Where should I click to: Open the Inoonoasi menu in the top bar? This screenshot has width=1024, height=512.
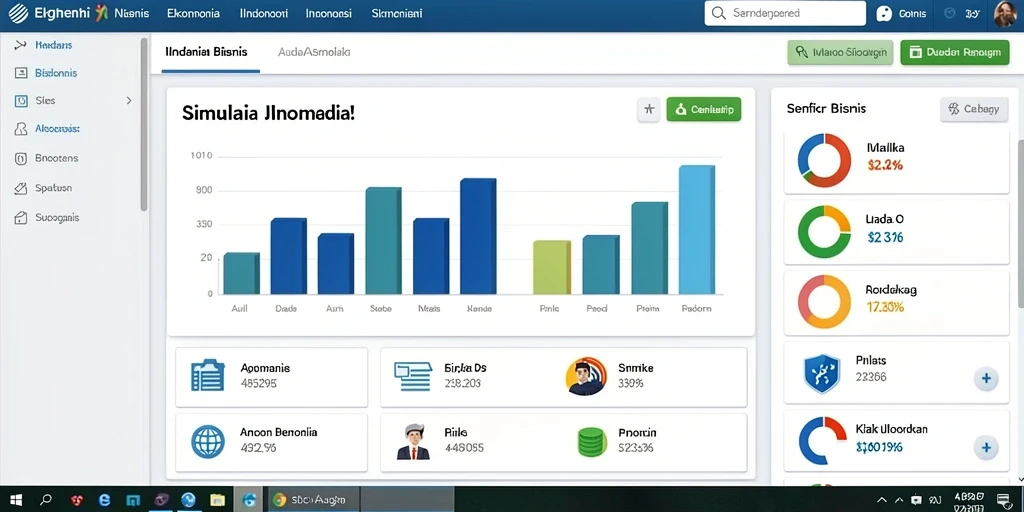pyautogui.click(x=328, y=13)
